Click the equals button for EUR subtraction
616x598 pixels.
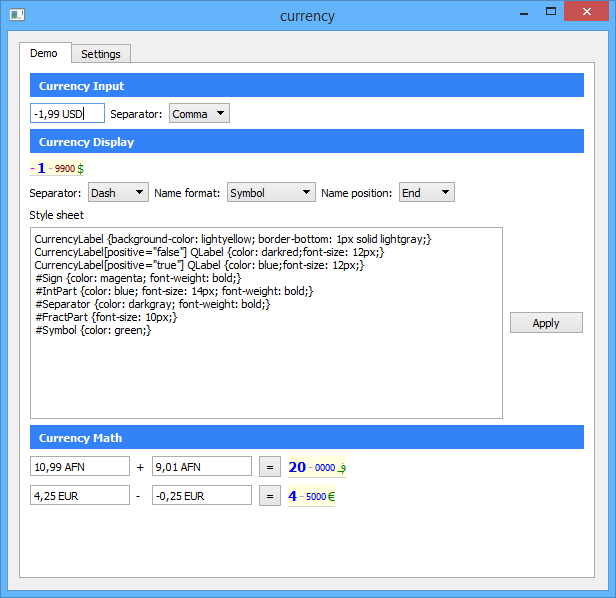pos(270,496)
